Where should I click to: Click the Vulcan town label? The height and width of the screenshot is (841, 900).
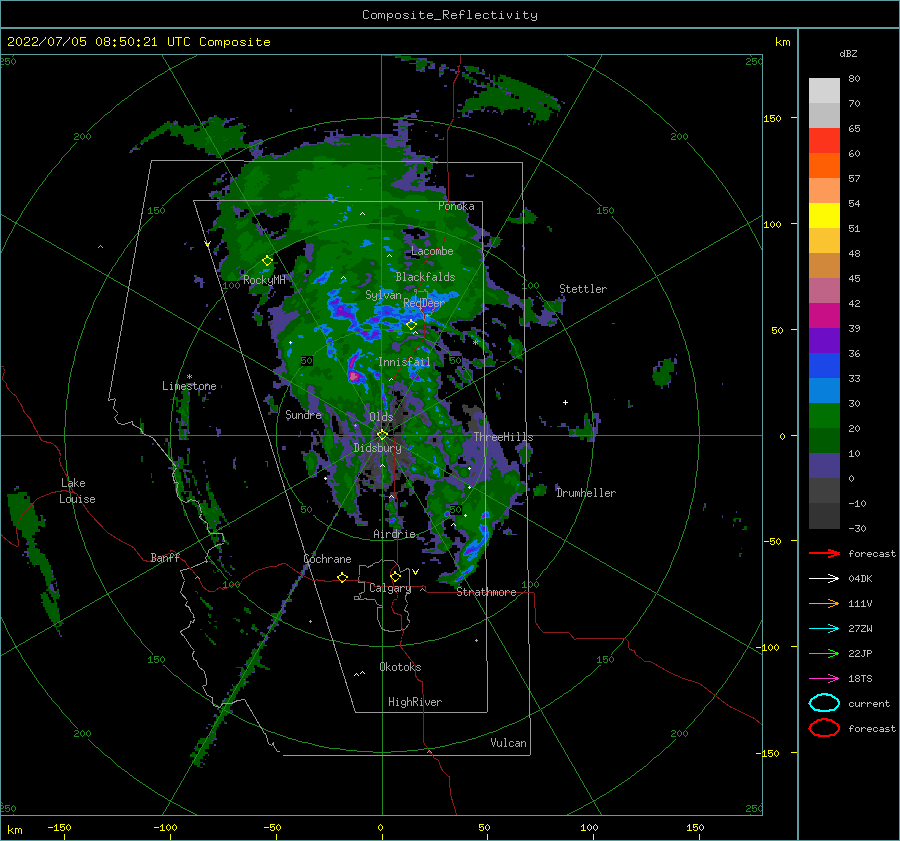(509, 743)
